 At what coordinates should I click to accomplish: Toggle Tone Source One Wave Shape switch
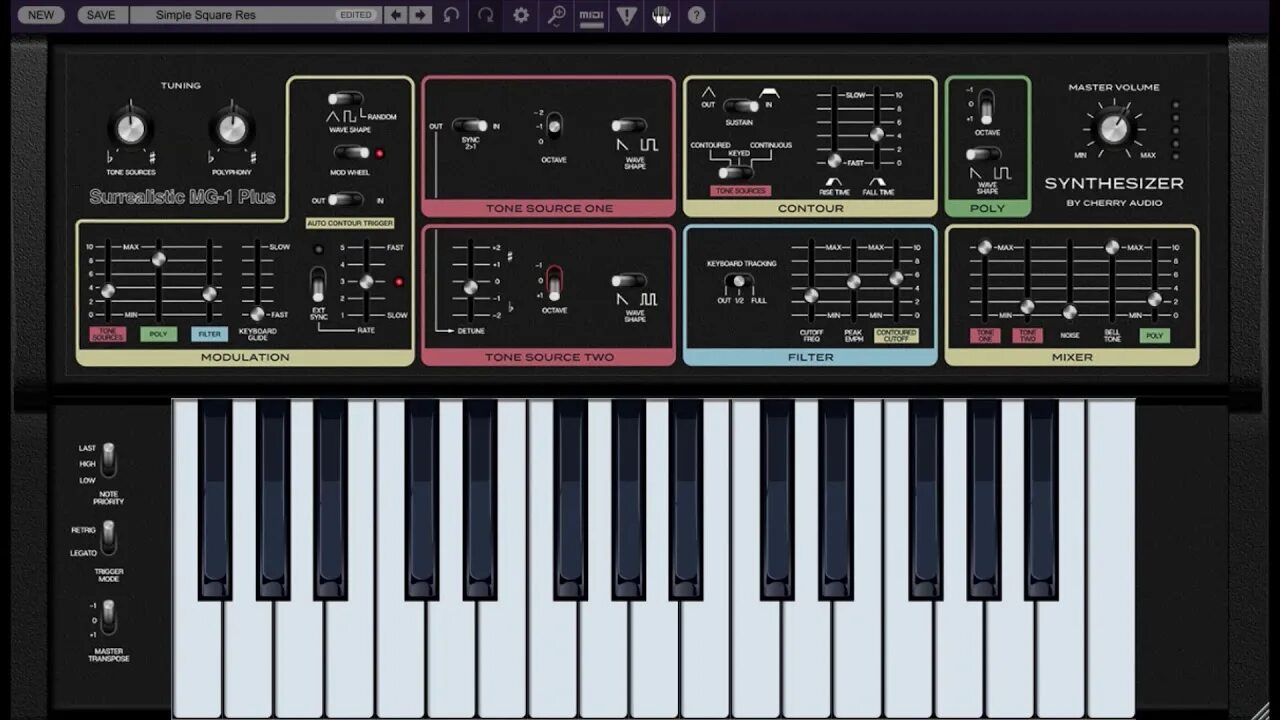coord(629,126)
